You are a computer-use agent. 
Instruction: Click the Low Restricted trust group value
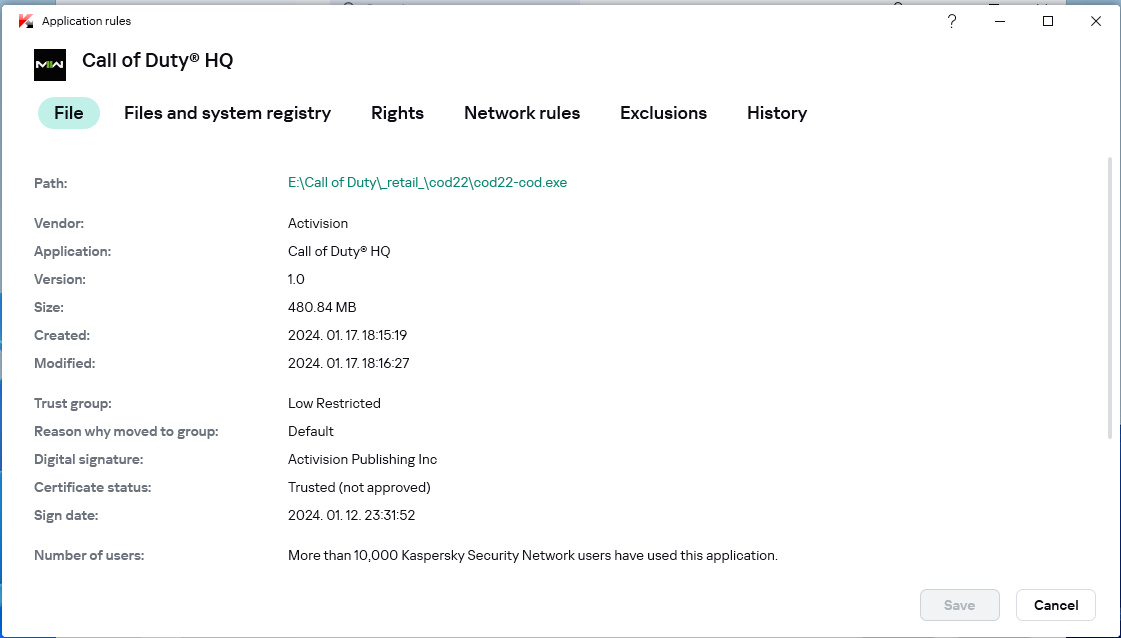334,403
